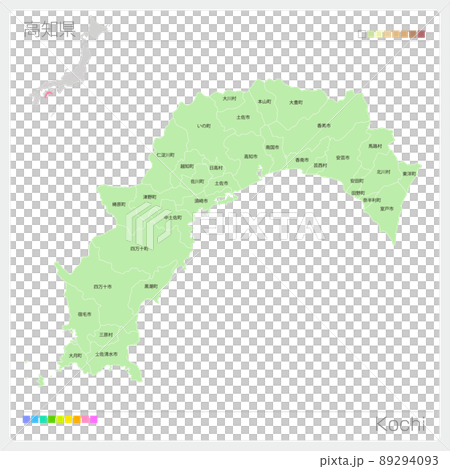The image size is (450, 469).
Task: Click the 馬路村 label on the map
Action: pyautogui.click(x=375, y=146)
